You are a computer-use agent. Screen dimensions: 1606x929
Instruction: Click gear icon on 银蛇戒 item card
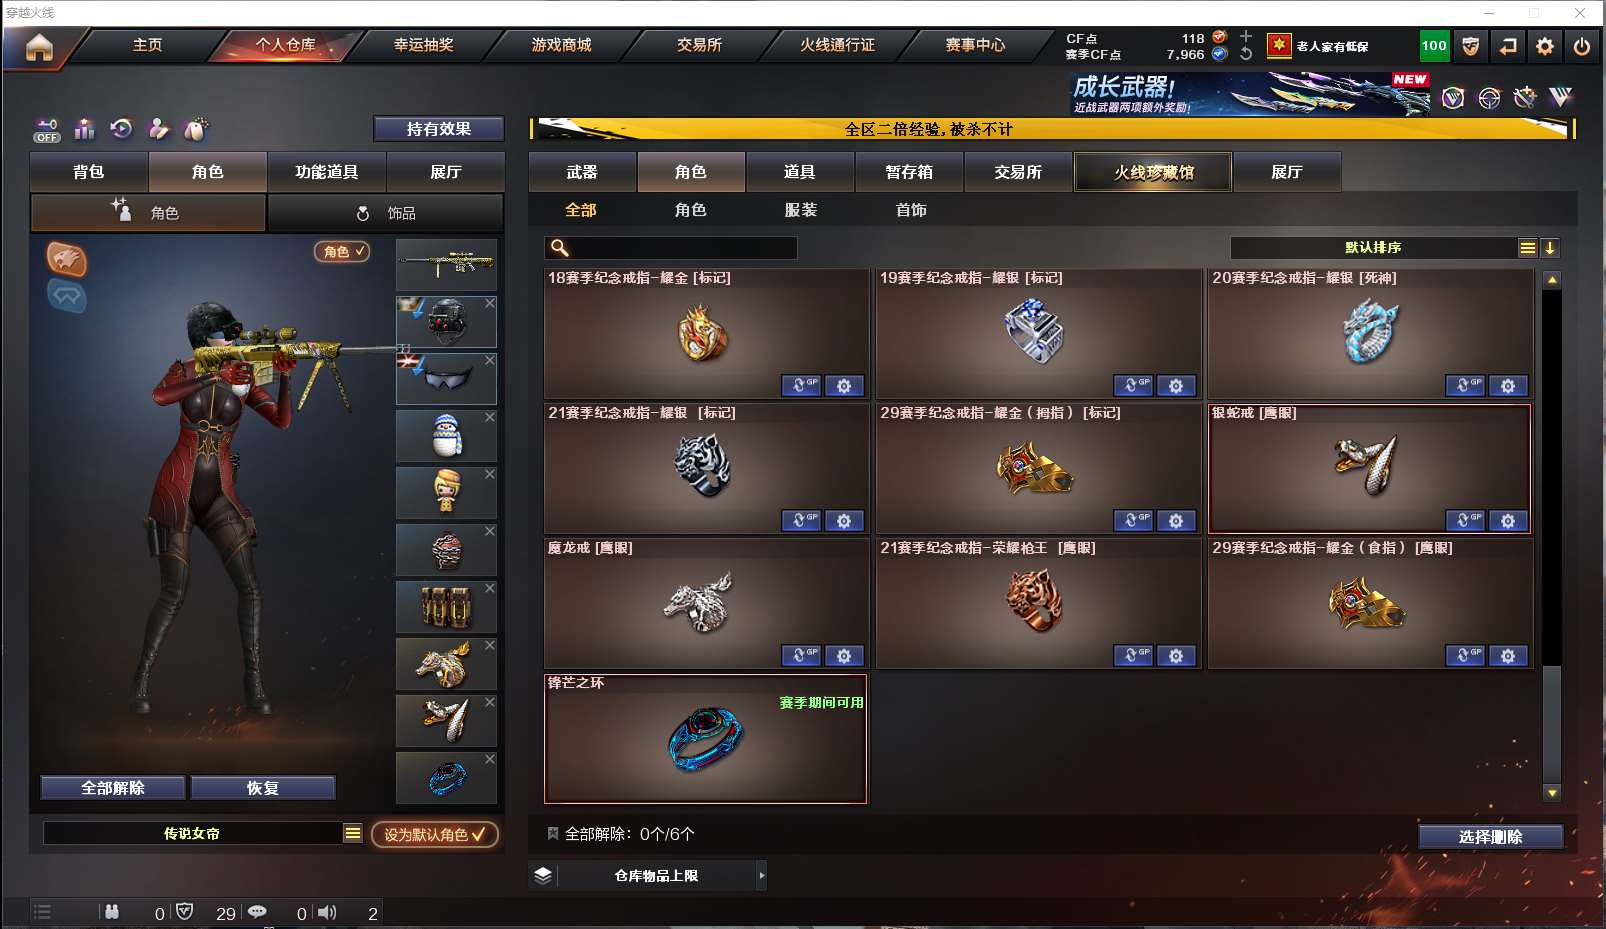(1508, 520)
